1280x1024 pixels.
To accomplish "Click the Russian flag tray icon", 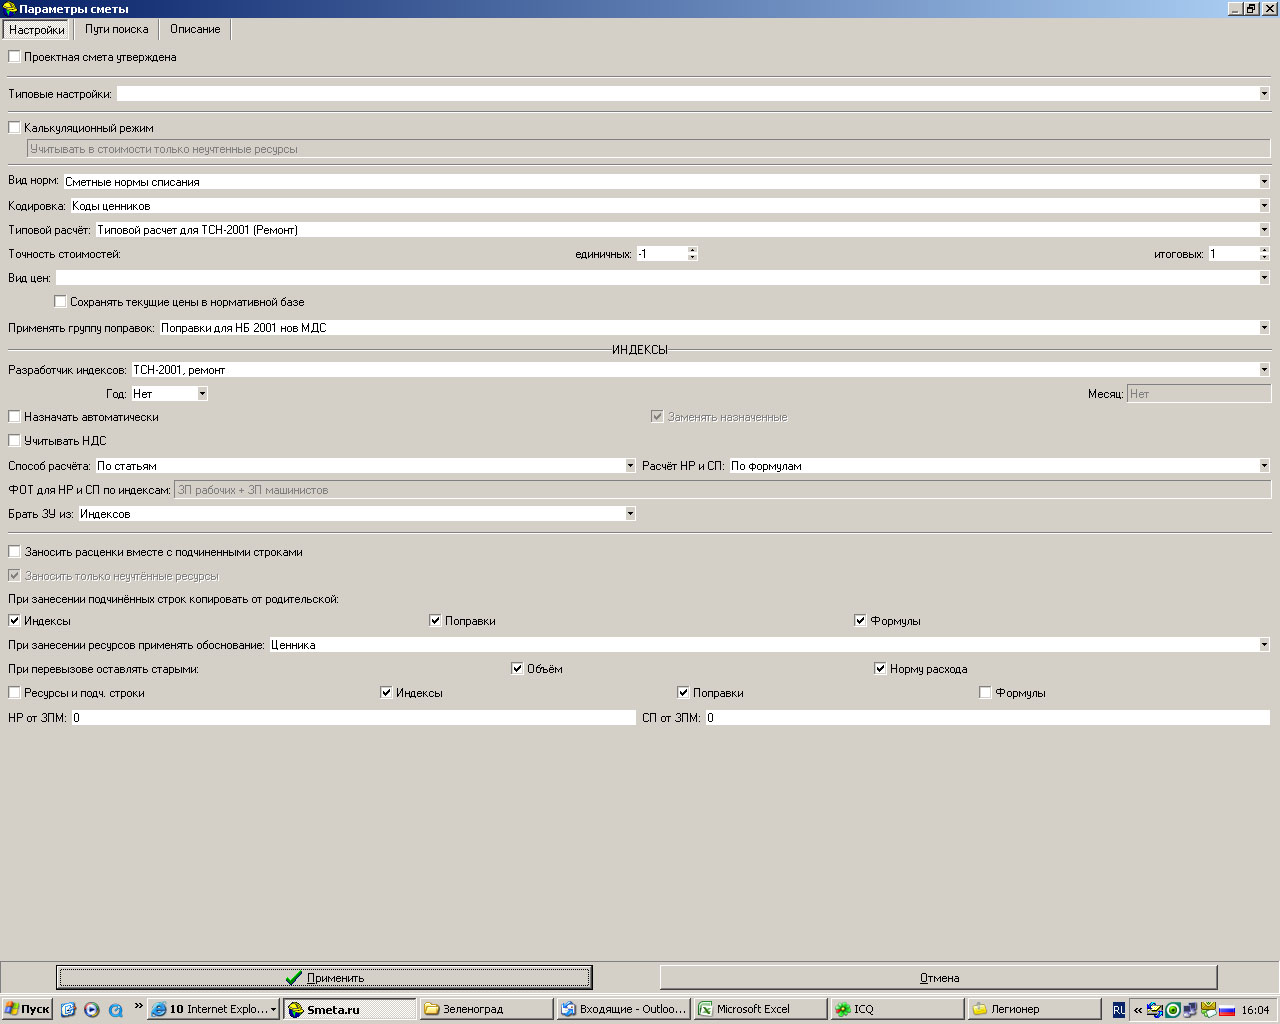I will 1227,1011.
